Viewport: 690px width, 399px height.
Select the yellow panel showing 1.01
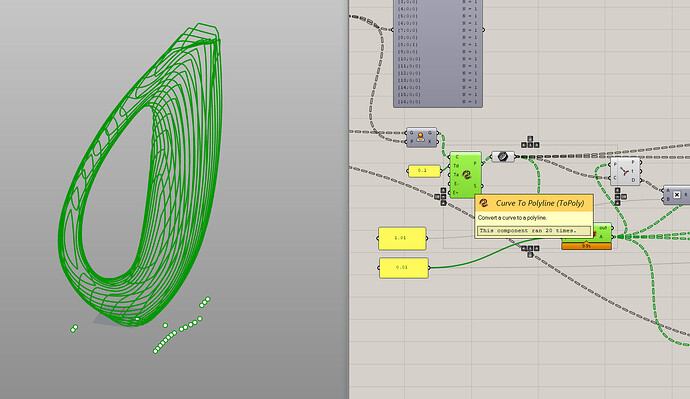tap(402, 238)
